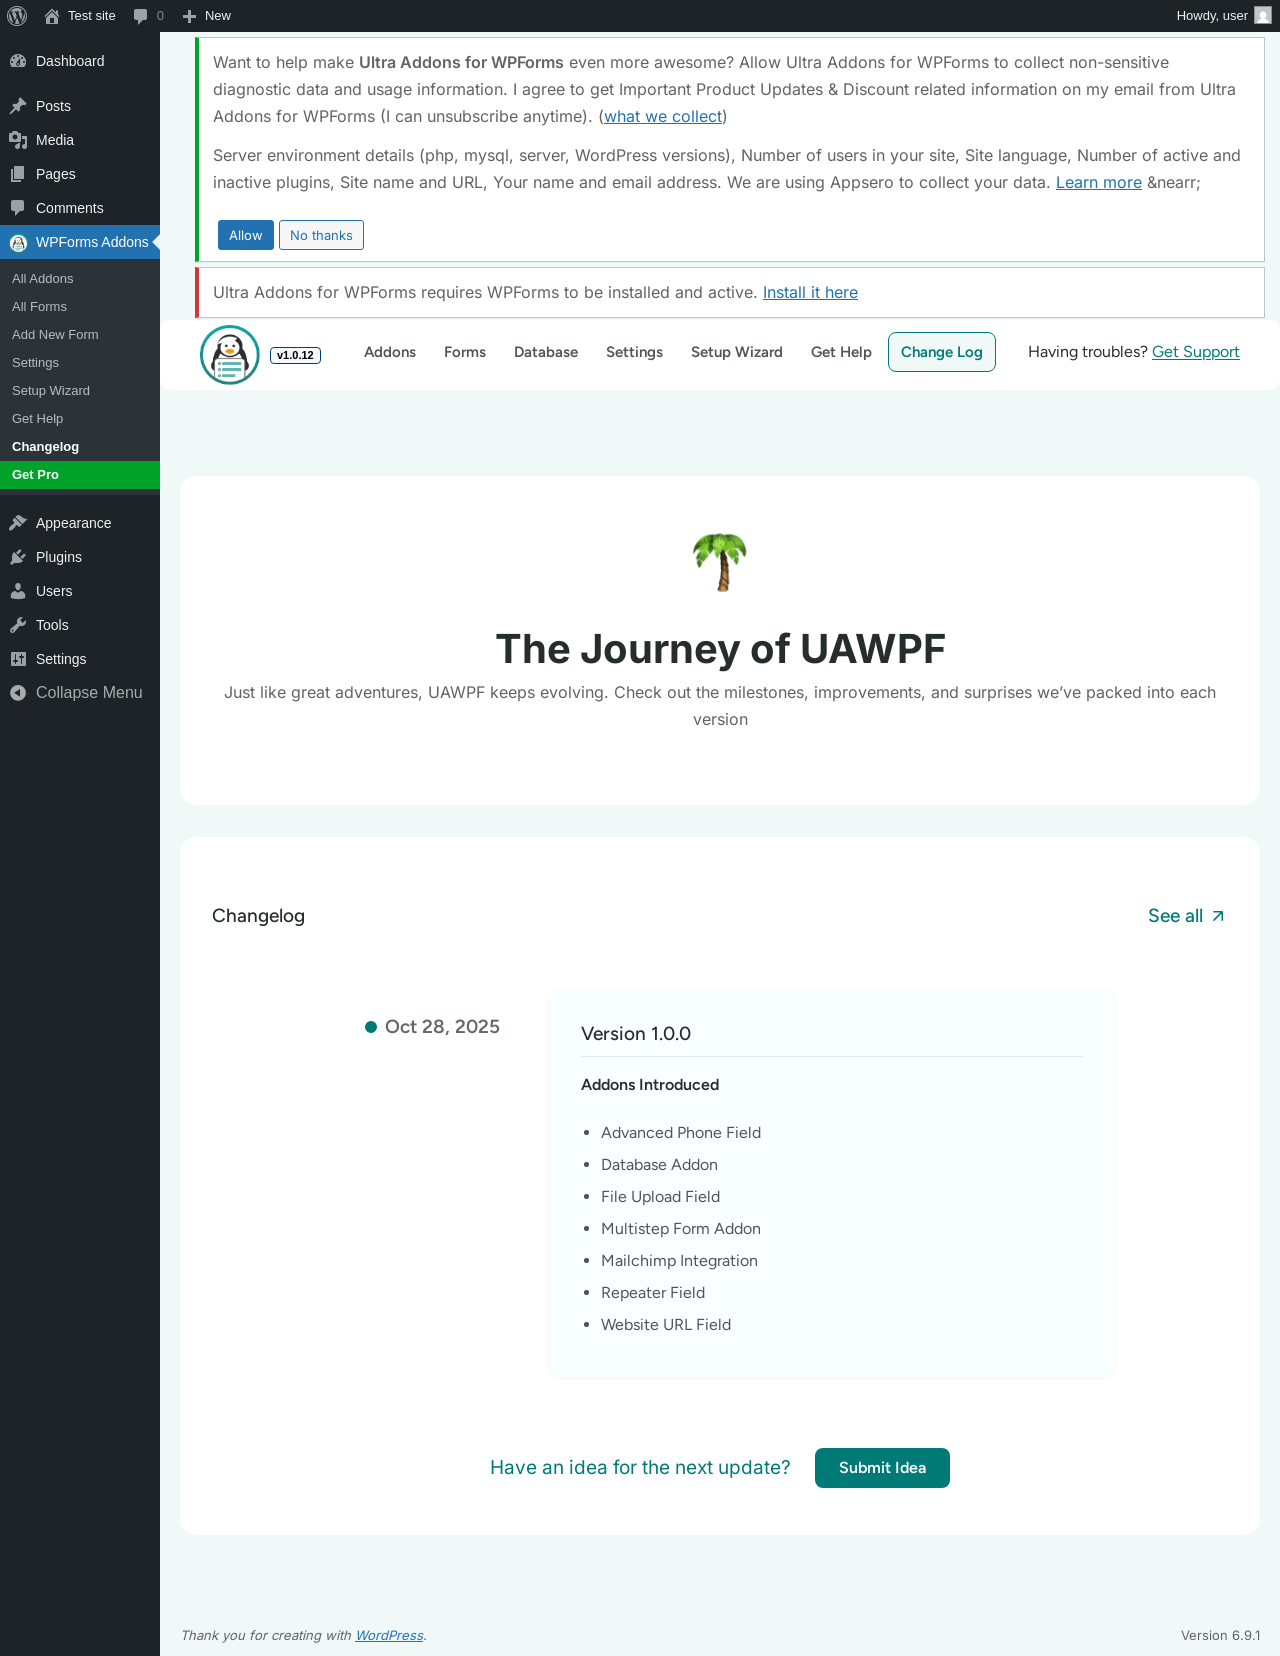Click the WordPress logo icon
Viewport: 1280px width, 1656px height.
[x=17, y=16]
